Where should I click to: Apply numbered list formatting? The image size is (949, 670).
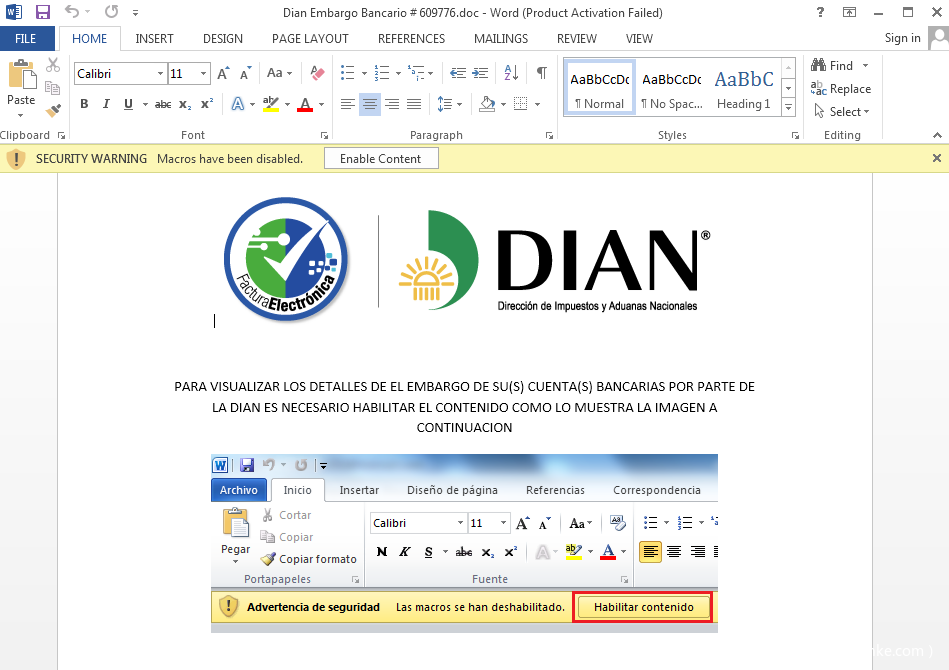(x=382, y=73)
